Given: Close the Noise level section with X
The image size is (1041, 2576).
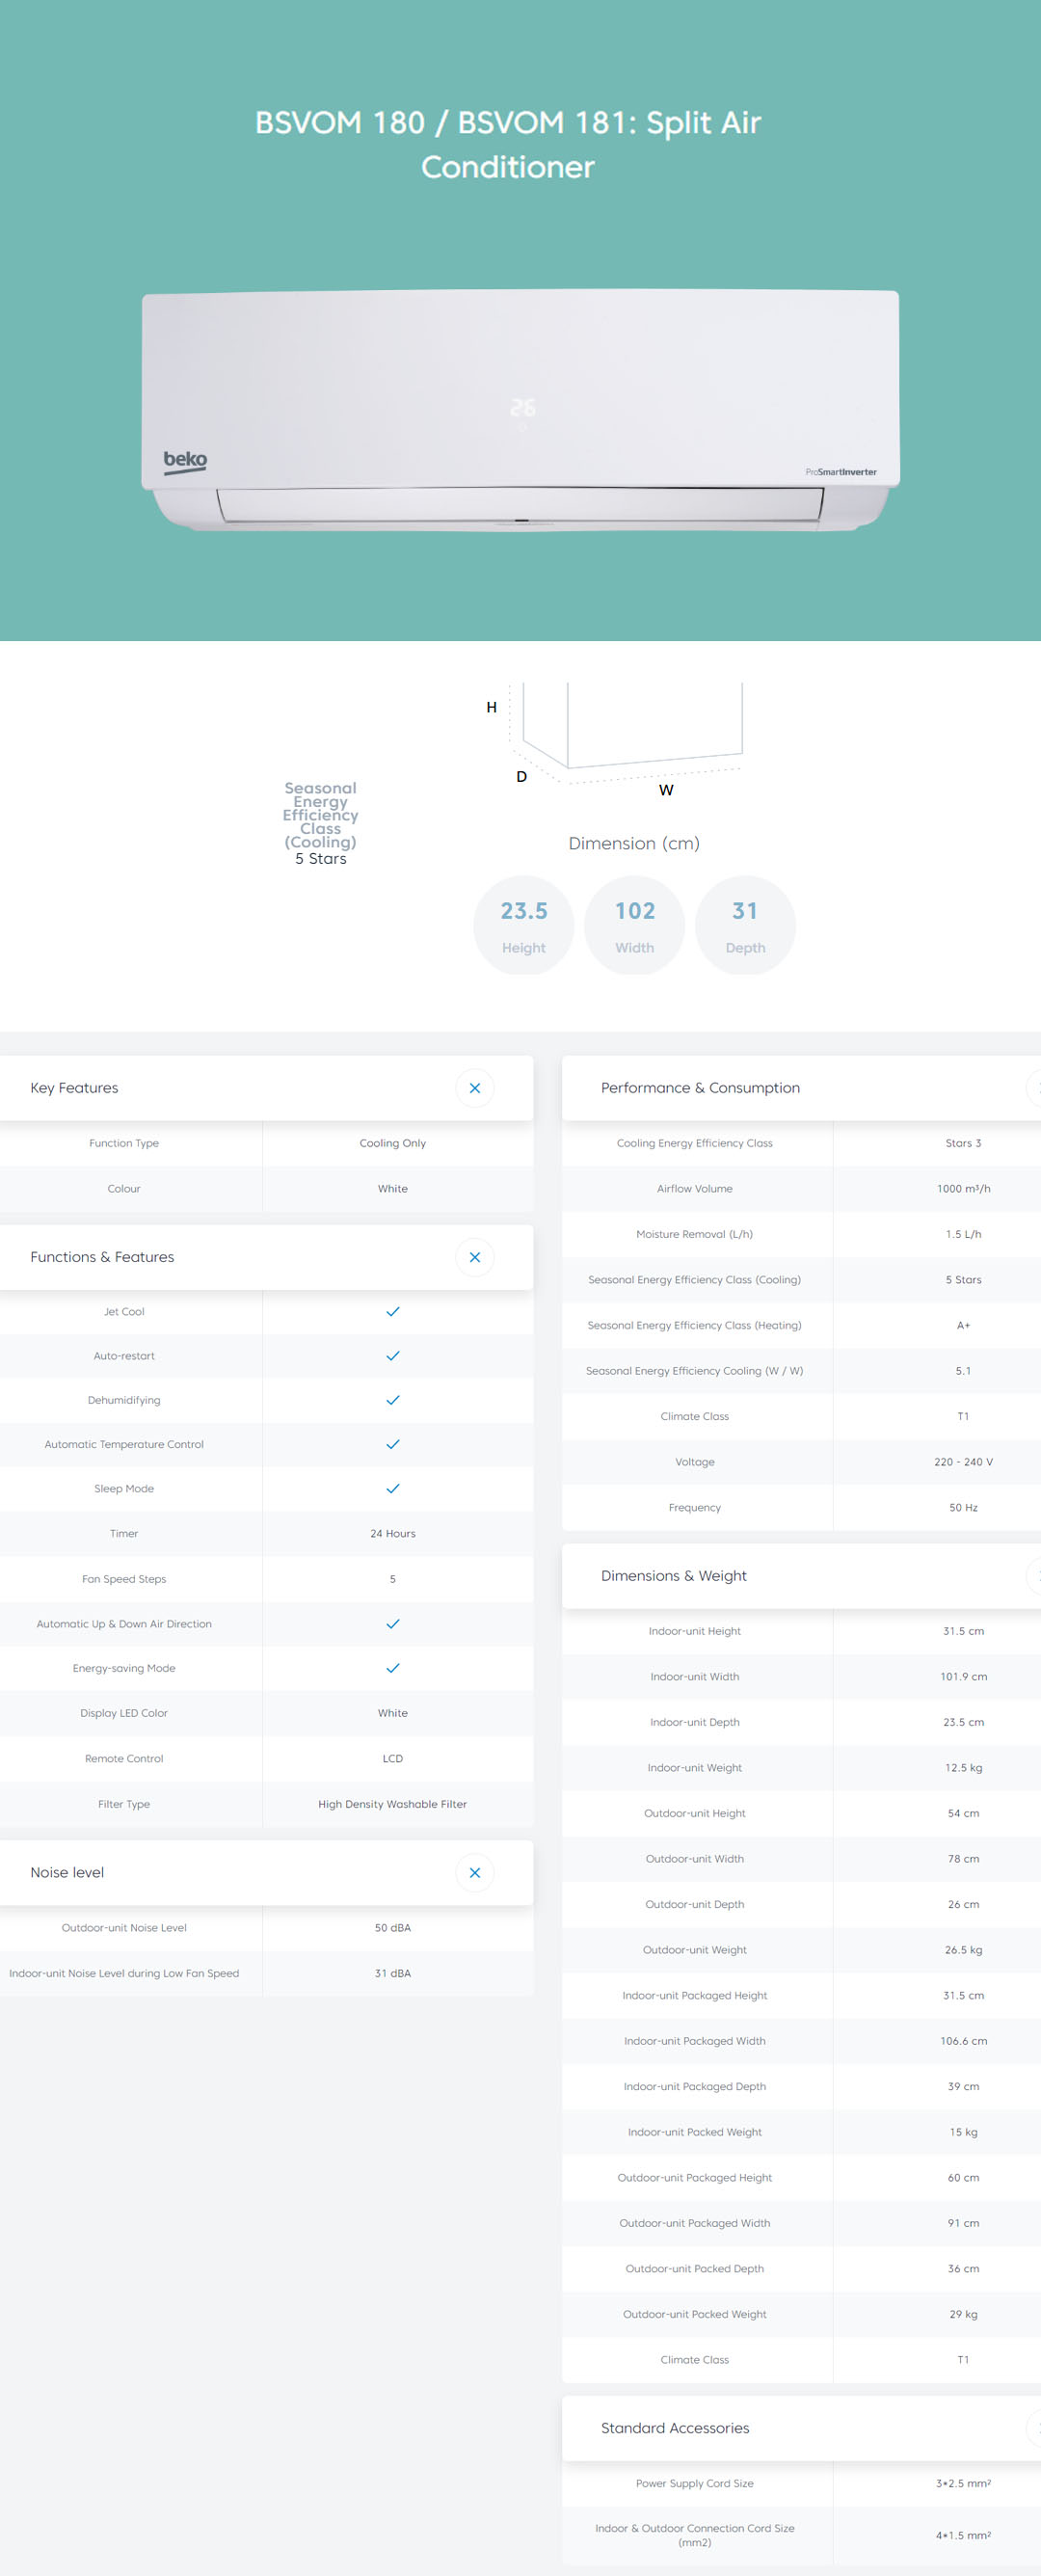Looking at the screenshot, I should pos(474,1871).
